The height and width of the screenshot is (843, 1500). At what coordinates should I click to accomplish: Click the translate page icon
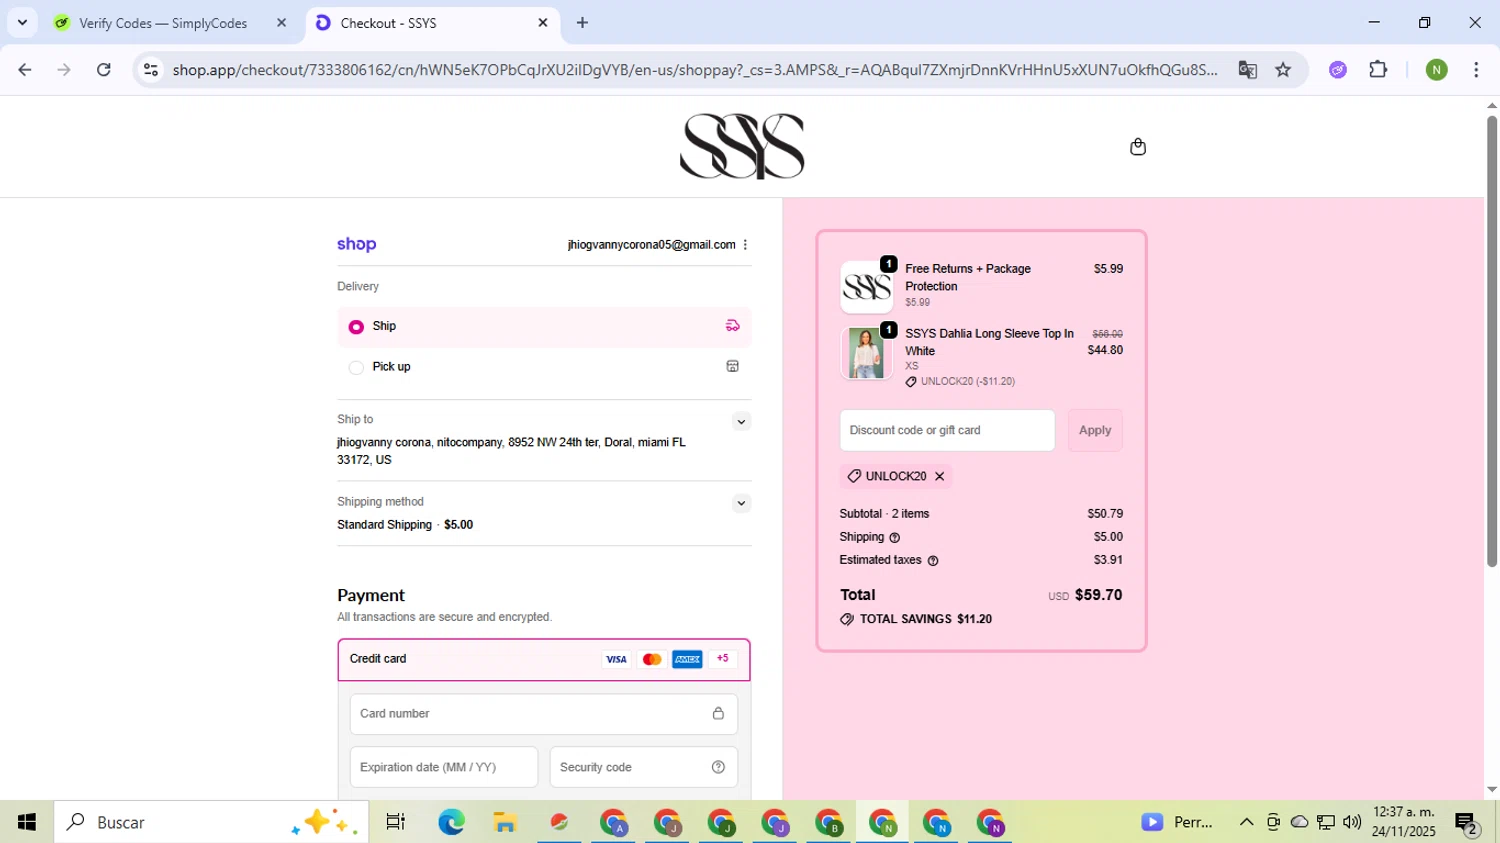1247,70
